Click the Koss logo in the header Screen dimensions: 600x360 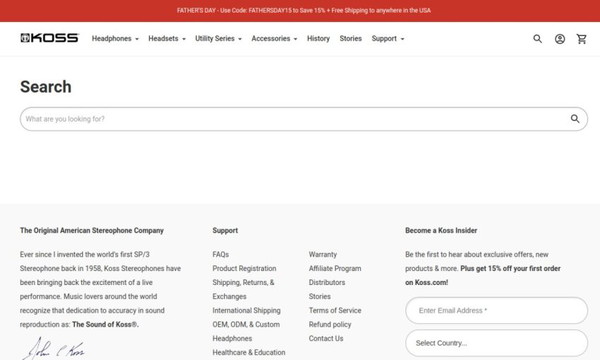coord(50,38)
